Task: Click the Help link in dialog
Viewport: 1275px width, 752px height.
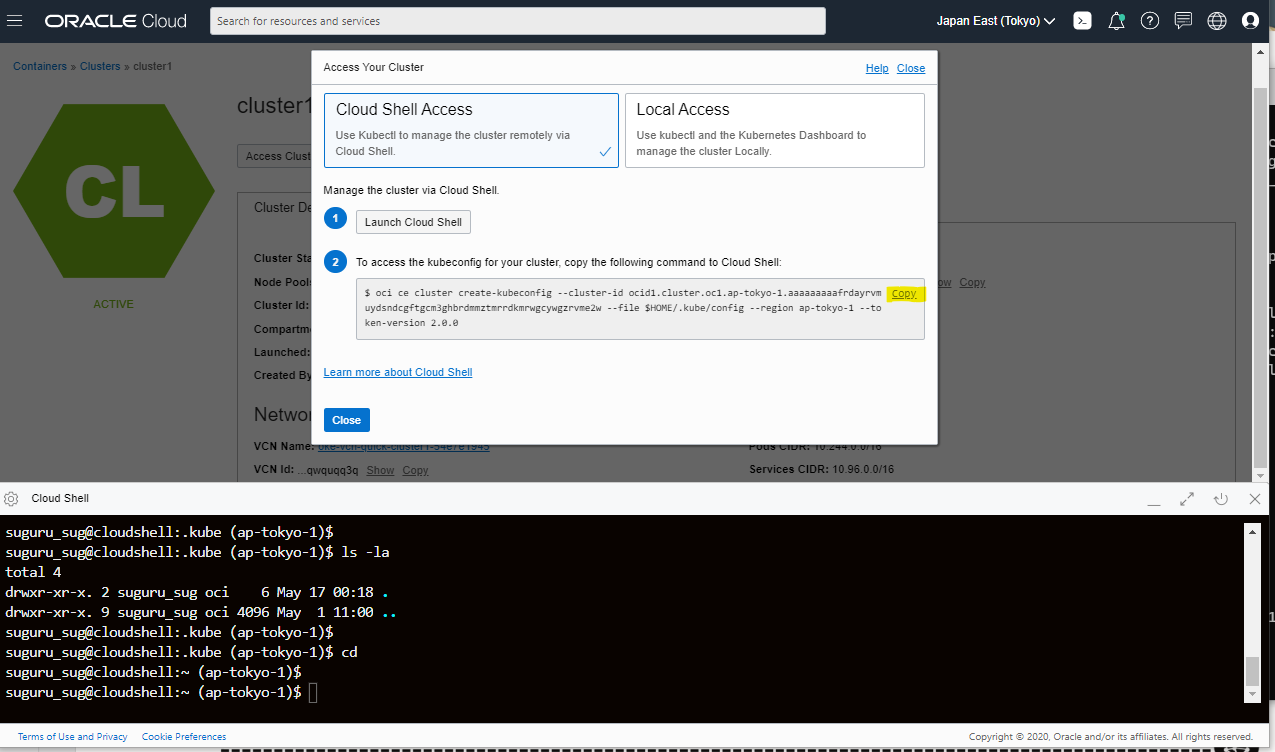Action: pyautogui.click(x=877, y=68)
